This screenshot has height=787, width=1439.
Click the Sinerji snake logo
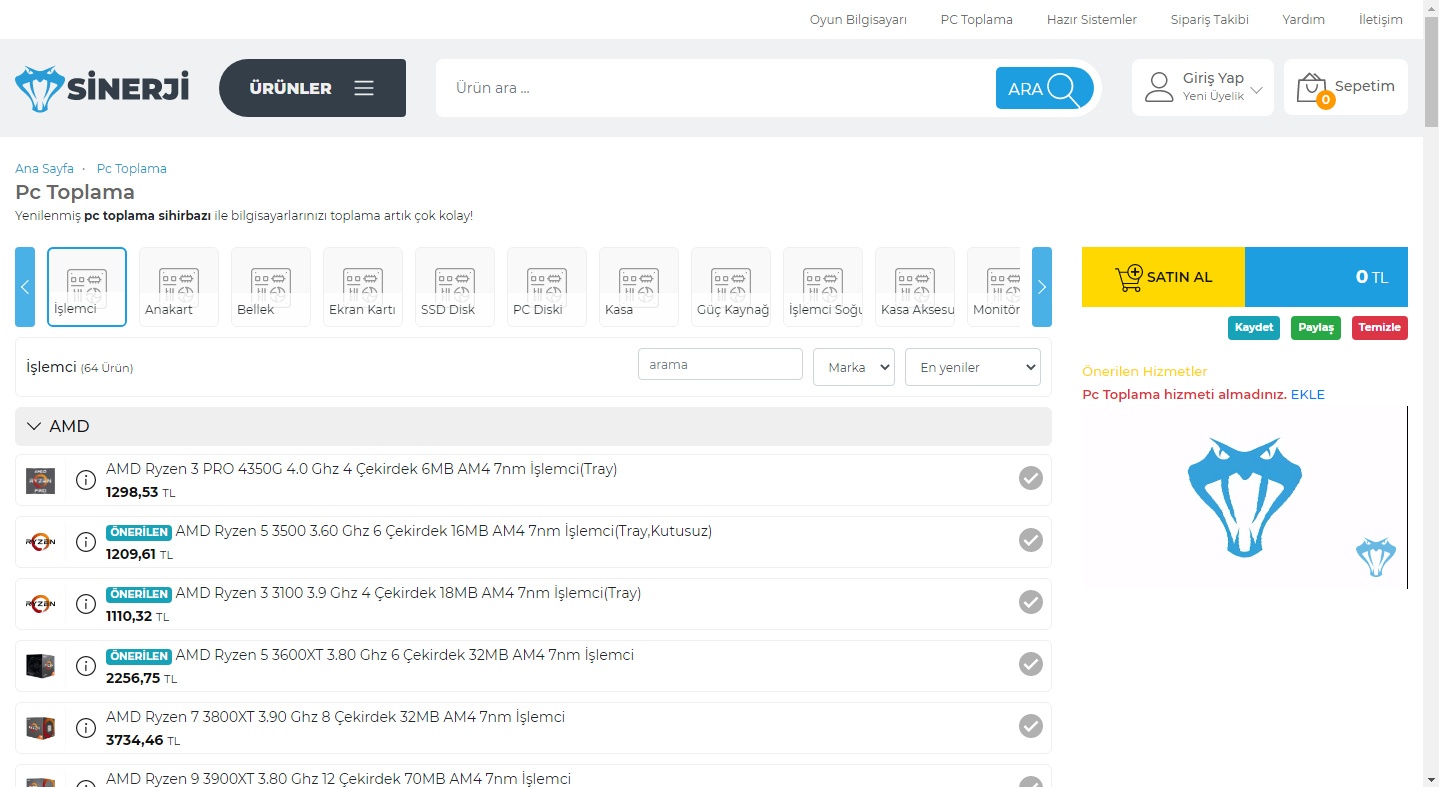(x=102, y=88)
